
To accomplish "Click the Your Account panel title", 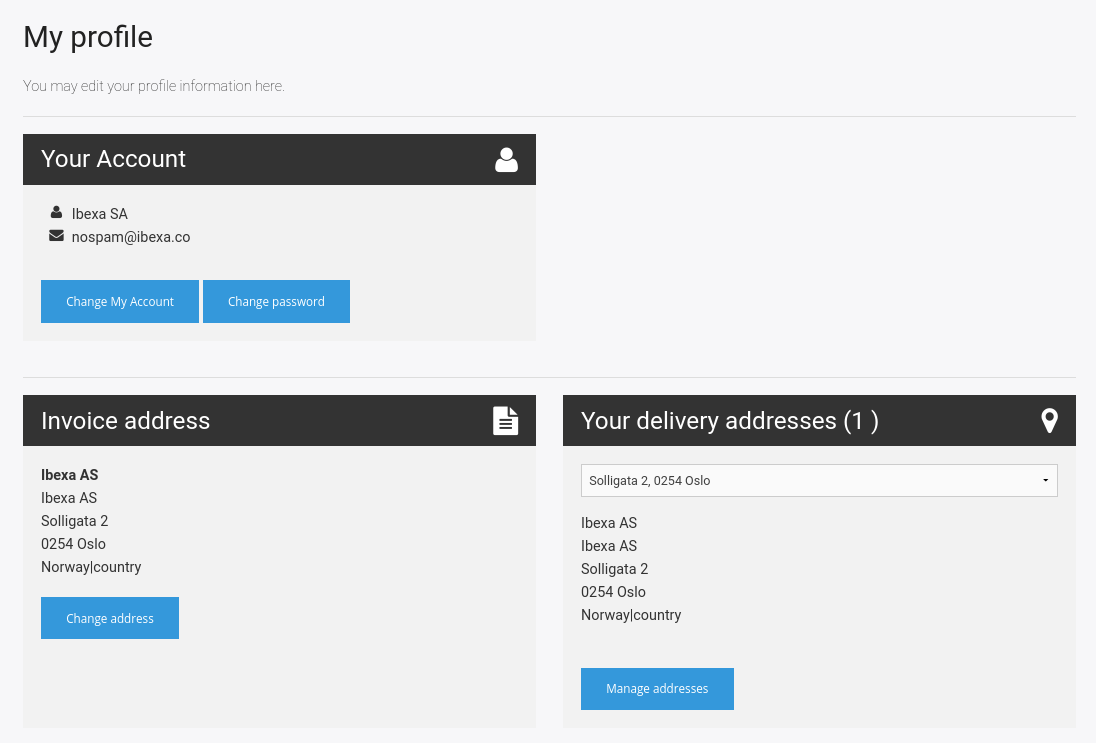I will click(x=113, y=159).
